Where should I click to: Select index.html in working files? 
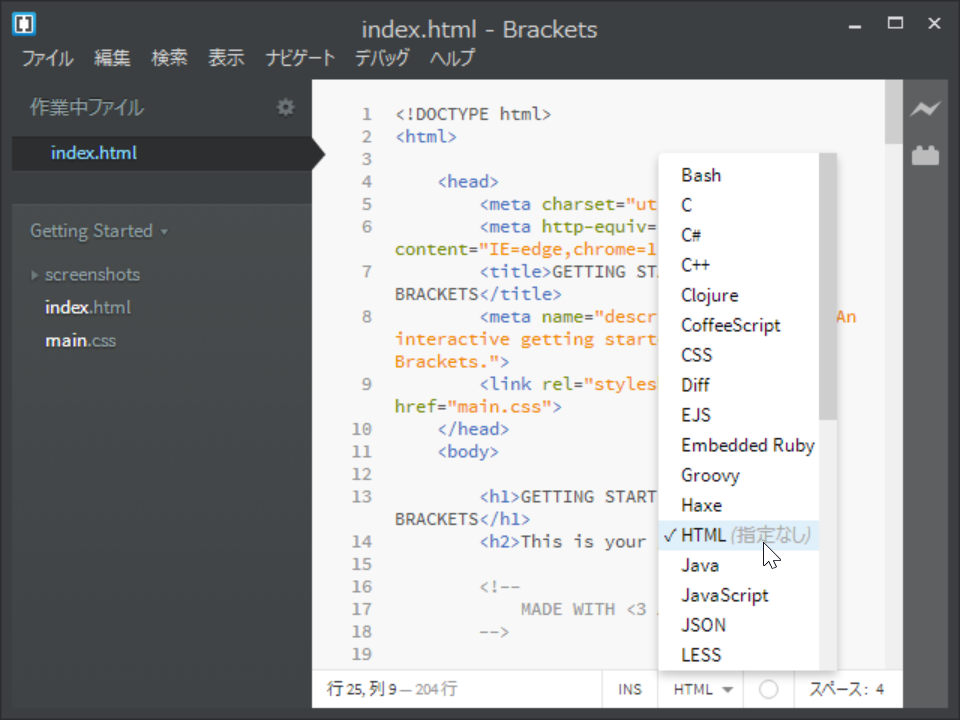point(94,153)
